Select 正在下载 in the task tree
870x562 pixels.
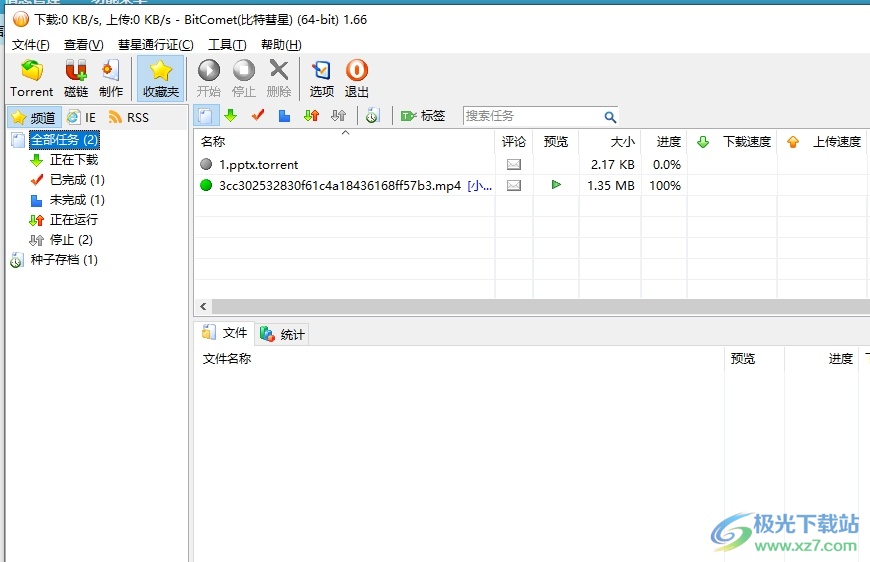73,160
